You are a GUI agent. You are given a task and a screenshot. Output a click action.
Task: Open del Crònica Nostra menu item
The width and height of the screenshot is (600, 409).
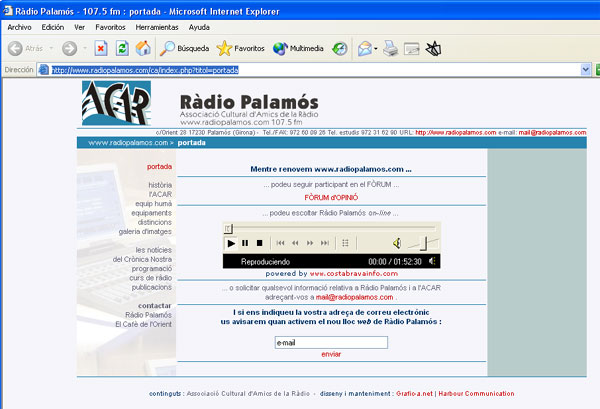point(142,259)
